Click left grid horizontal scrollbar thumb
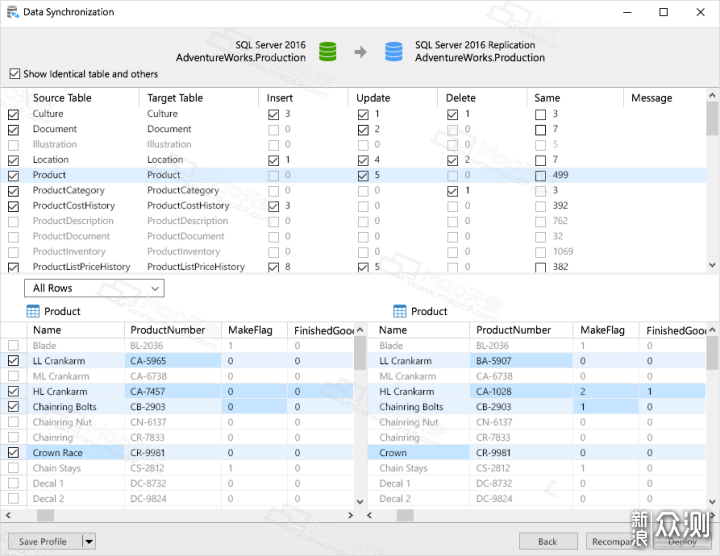This screenshot has width=720, height=556. (45, 515)
